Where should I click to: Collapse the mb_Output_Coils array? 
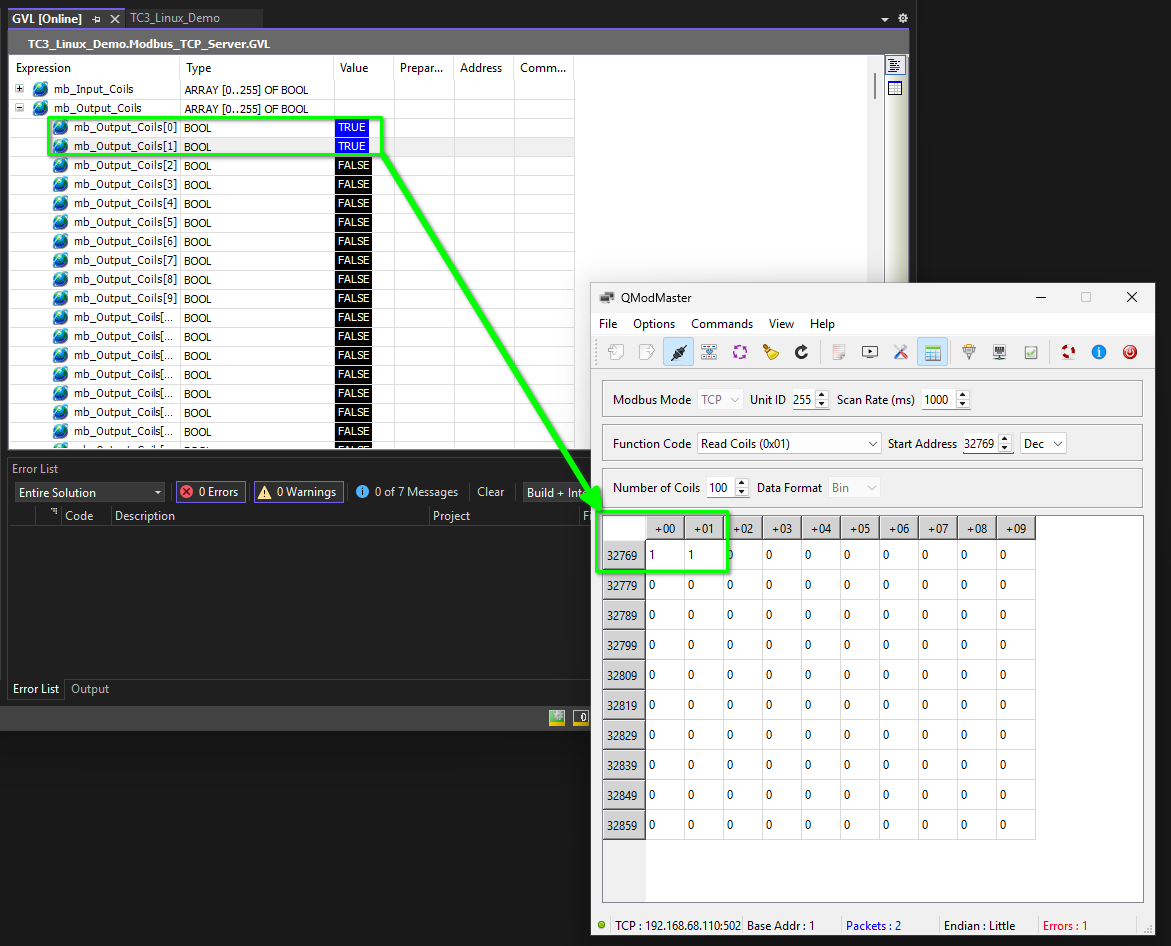19,108
